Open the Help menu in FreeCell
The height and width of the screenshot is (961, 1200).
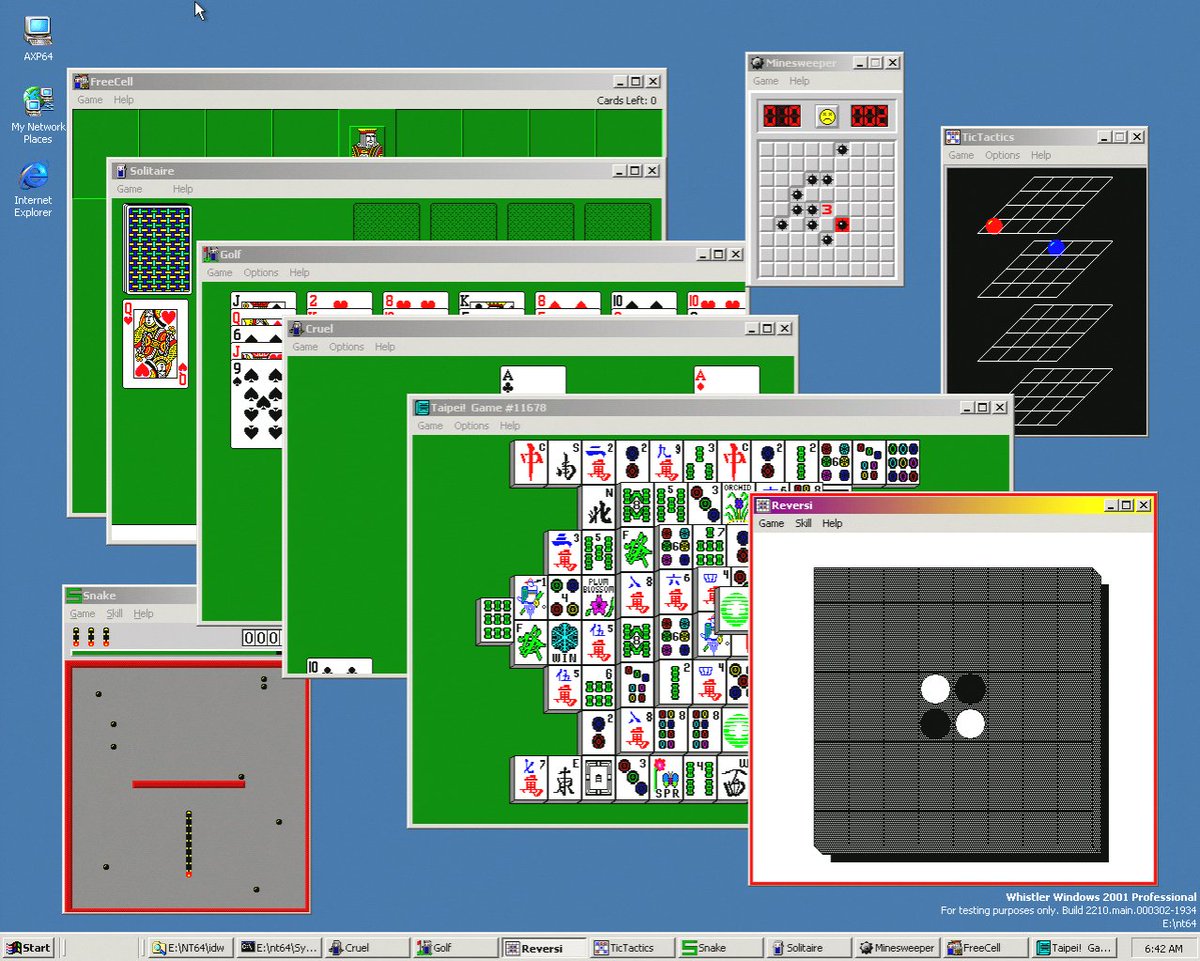[x=123, y=100]
